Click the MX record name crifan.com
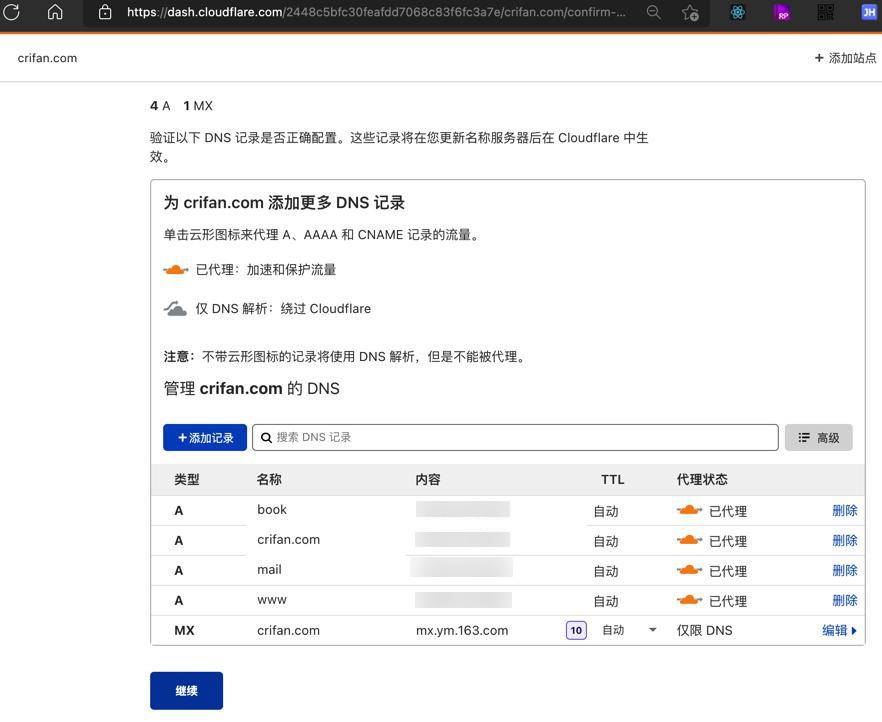This screenshot has width=882, height=722. pyautogui.click(x=289, y=630)
